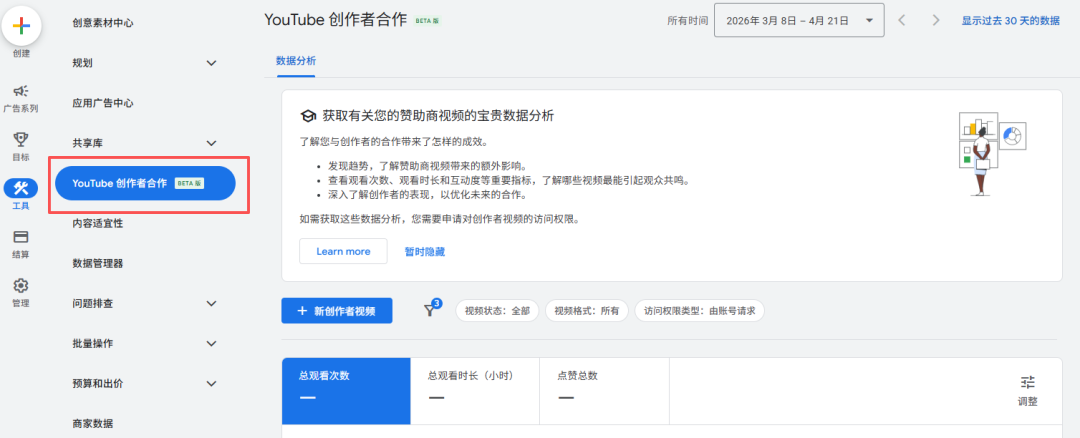Open the Admin gear icon (管理)
1080x438 pixels.
click(21, 285)
